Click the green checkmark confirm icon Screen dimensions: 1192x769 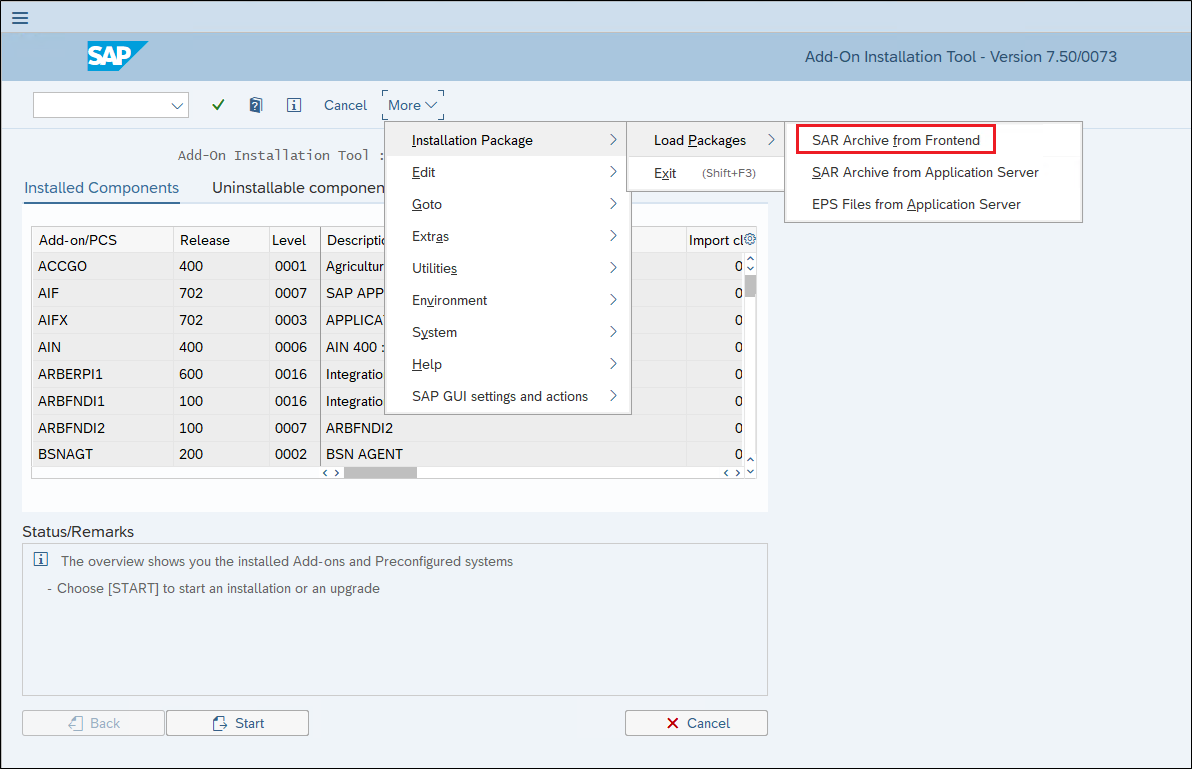pyautogui.click(x=218, y=105)
